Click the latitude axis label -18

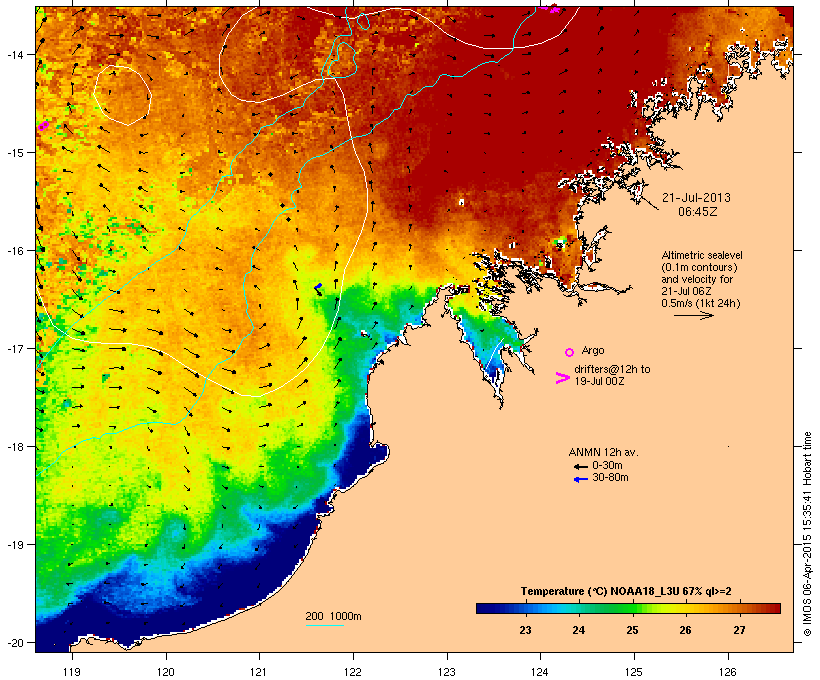(14, 446)
